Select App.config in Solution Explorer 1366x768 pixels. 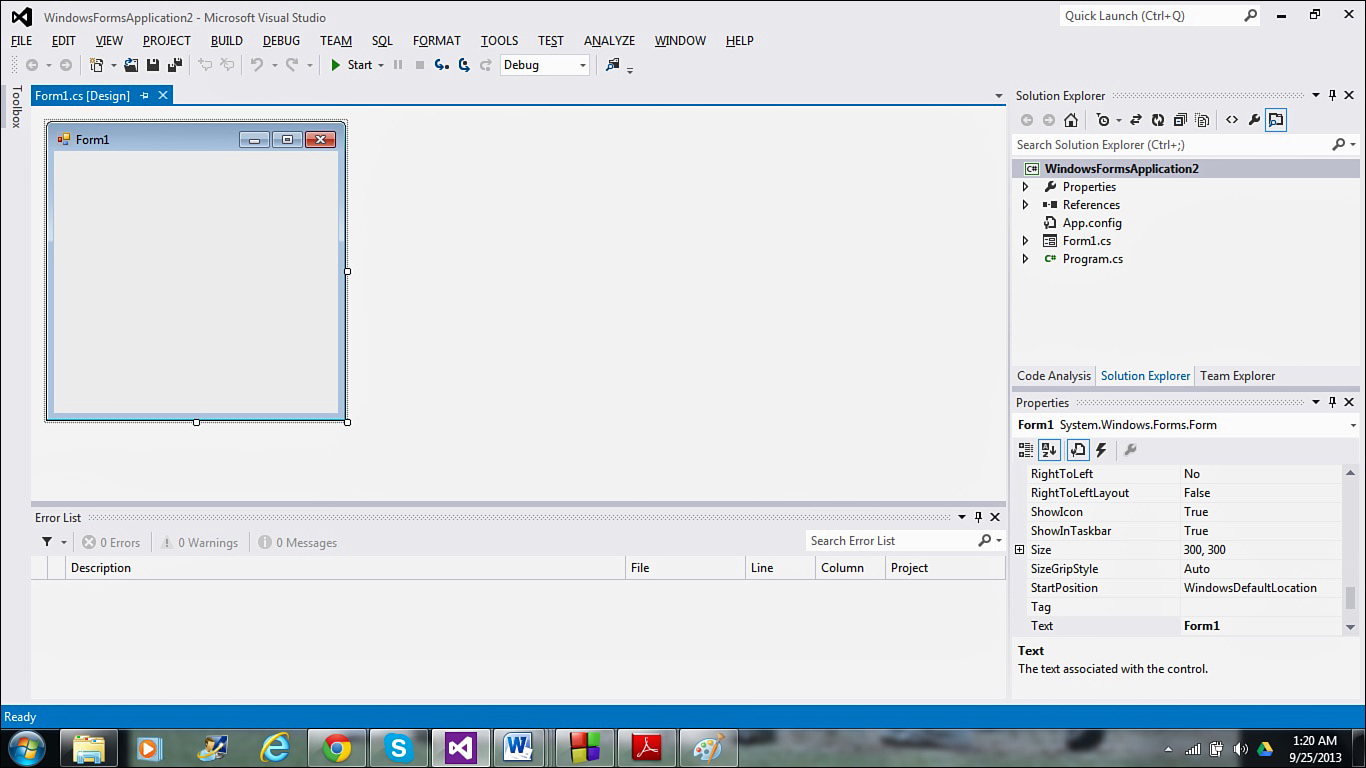[x=1092, y=223]
